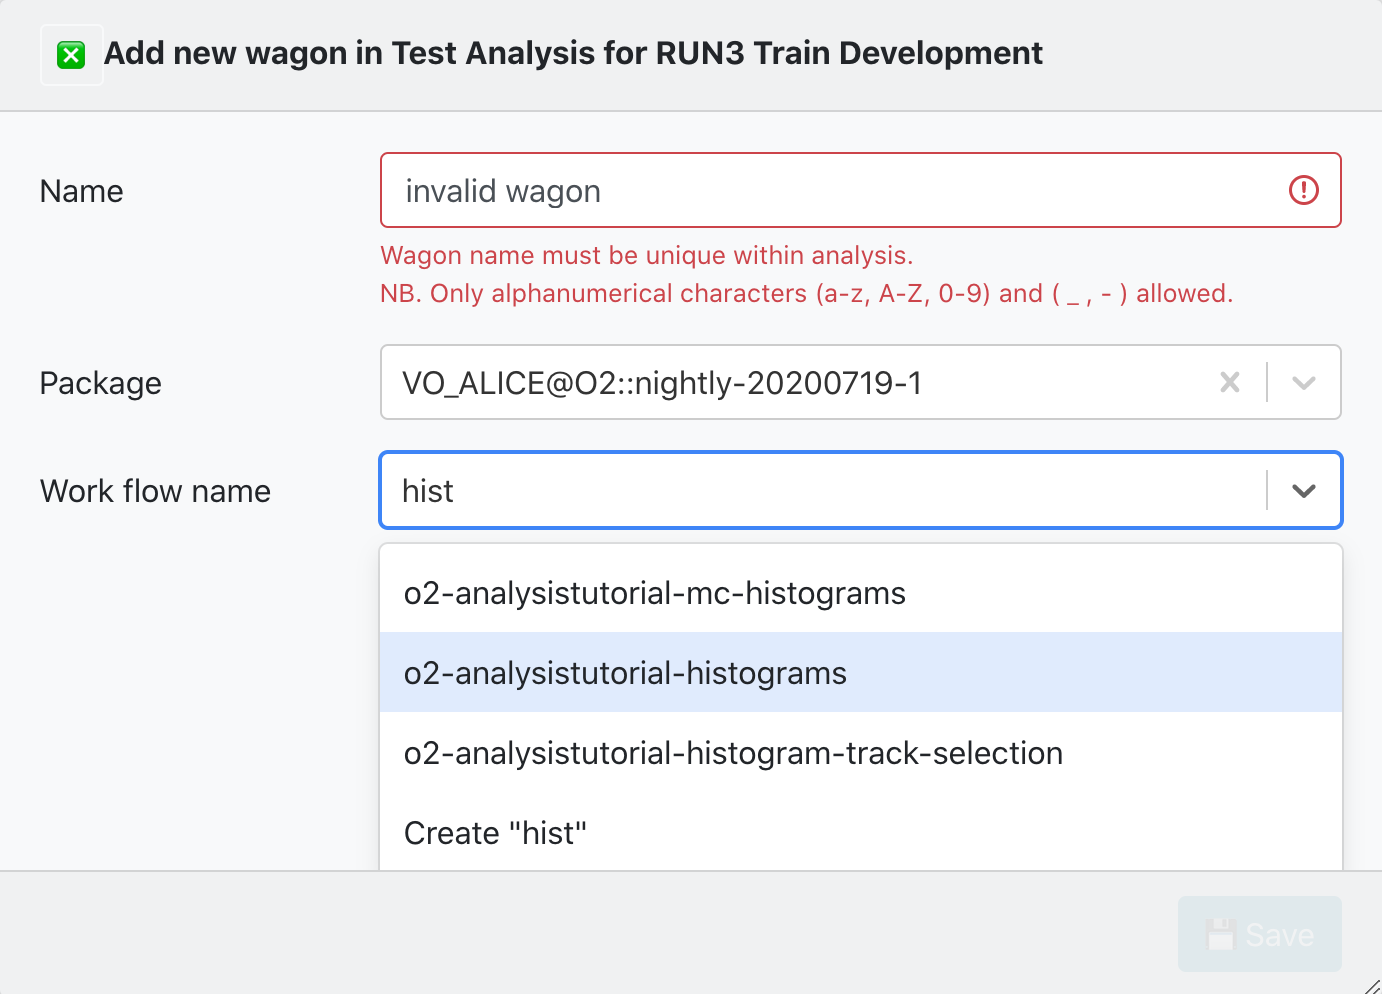This screenshot has height=994, width=1382.
Task: Click the Name field label
Action: [82, 191]
